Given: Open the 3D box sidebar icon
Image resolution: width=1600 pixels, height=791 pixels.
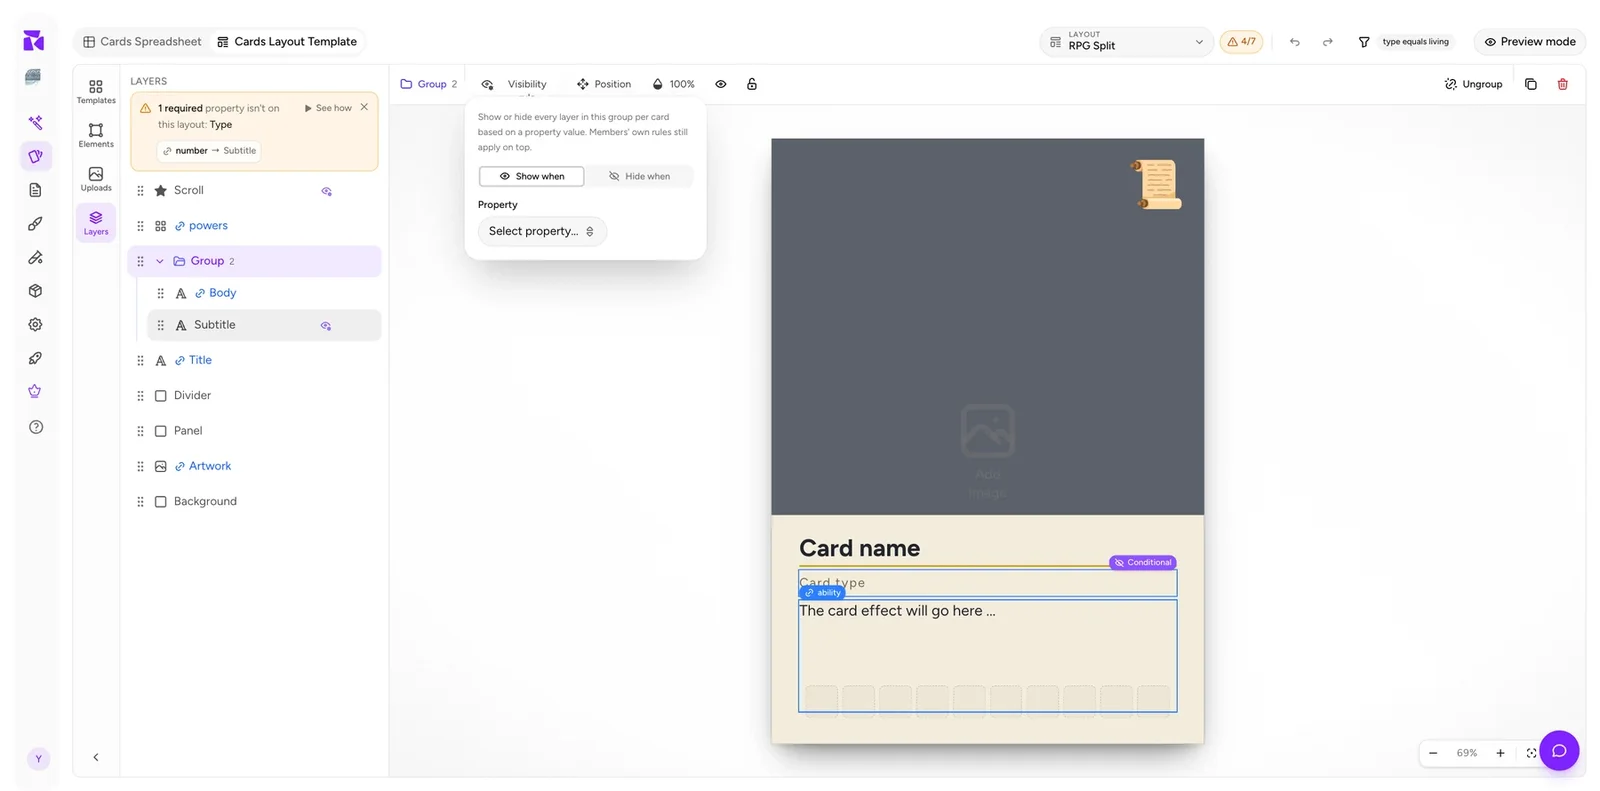Looking at the screenshot, I should (35, 291).
